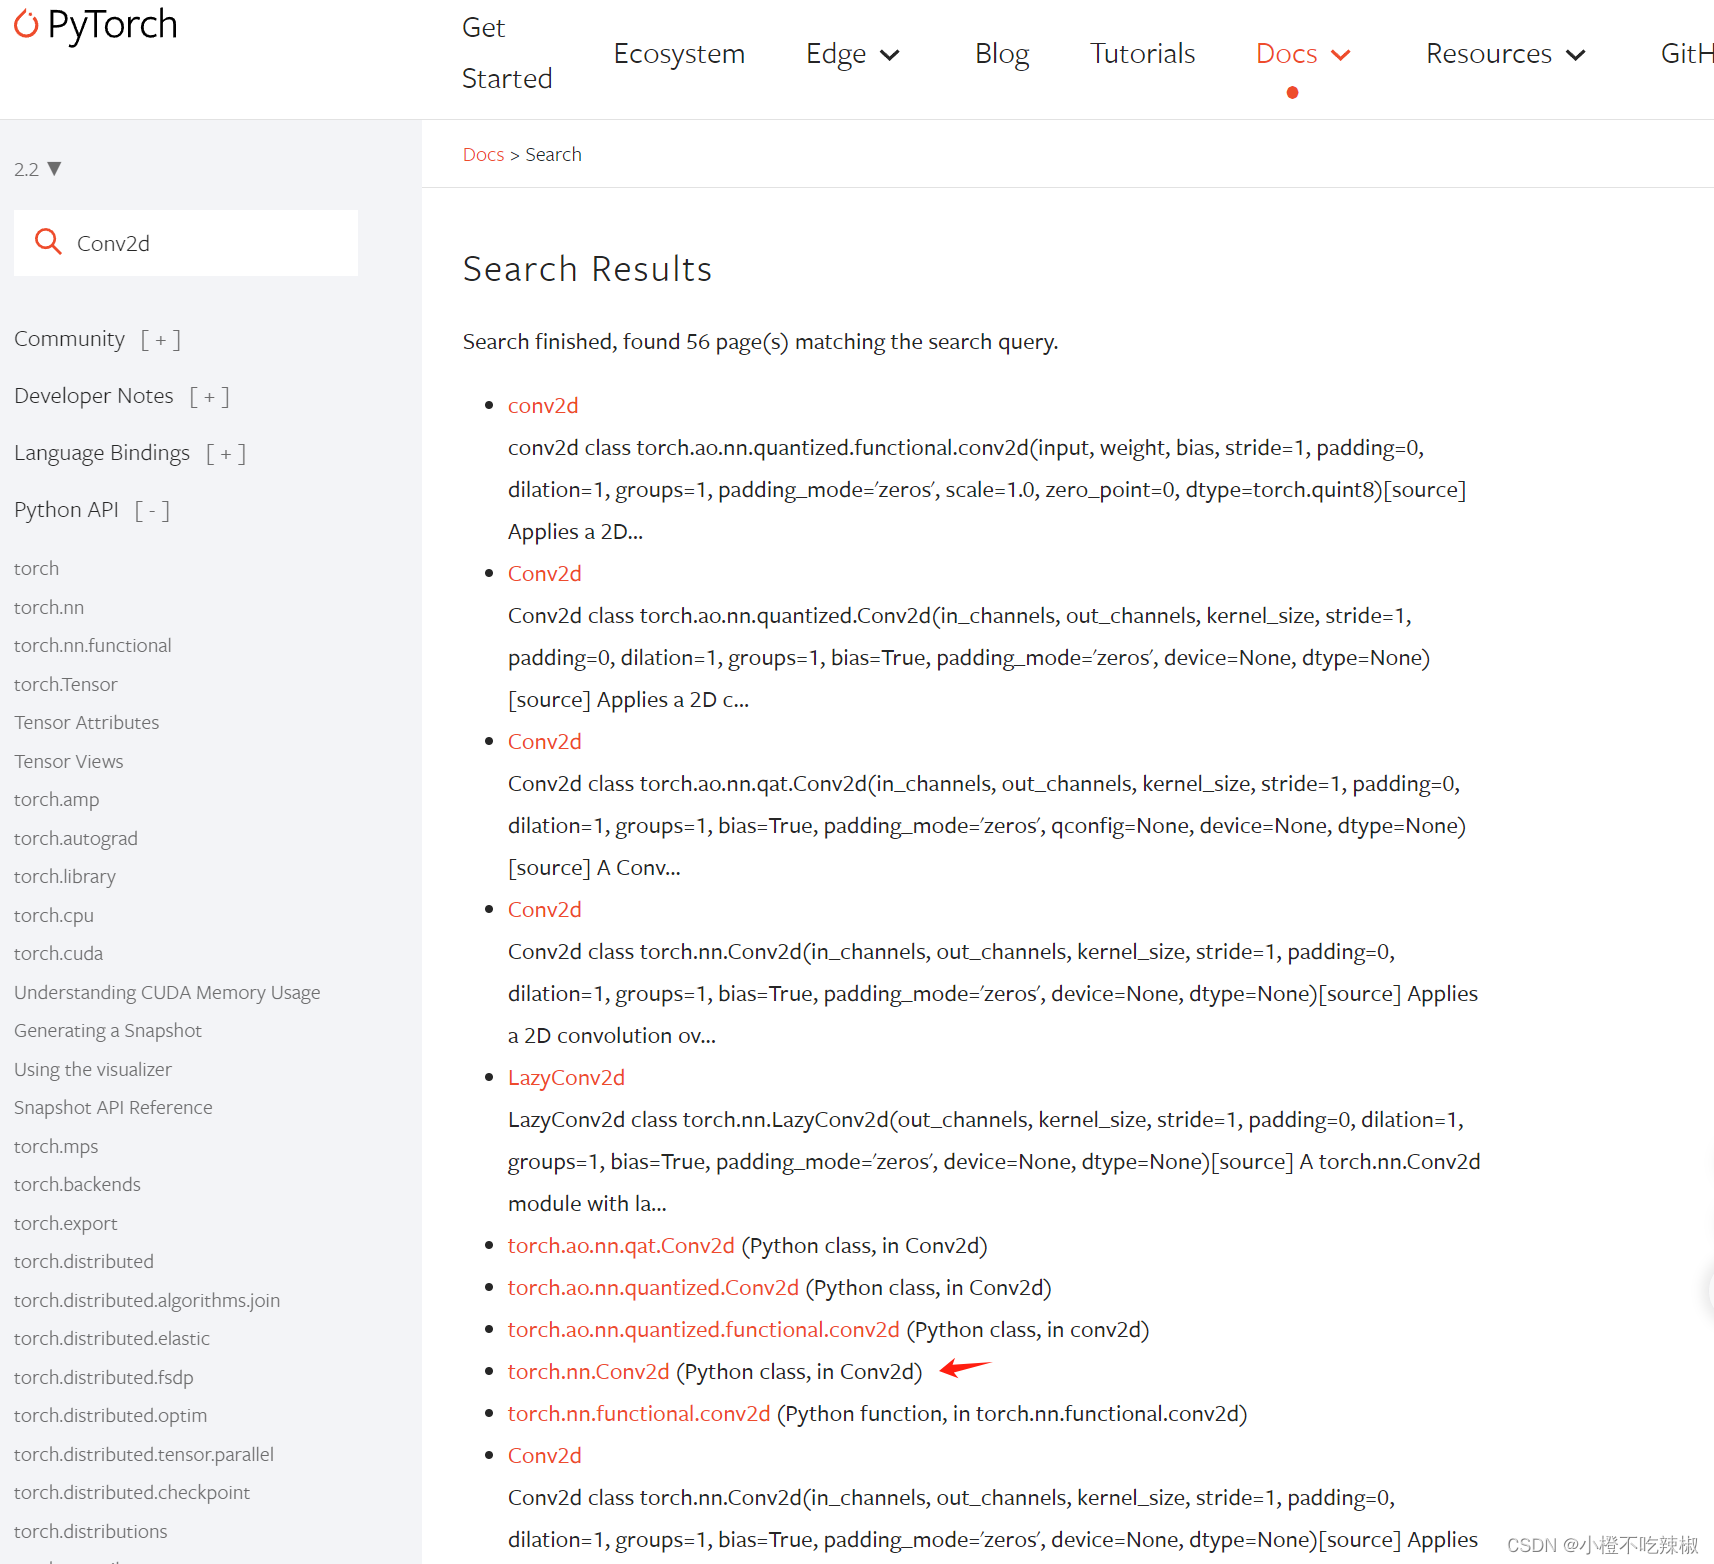1714x1564 pixels.
Task: Click the search magnifying glass icon
Action: point(47,242)
